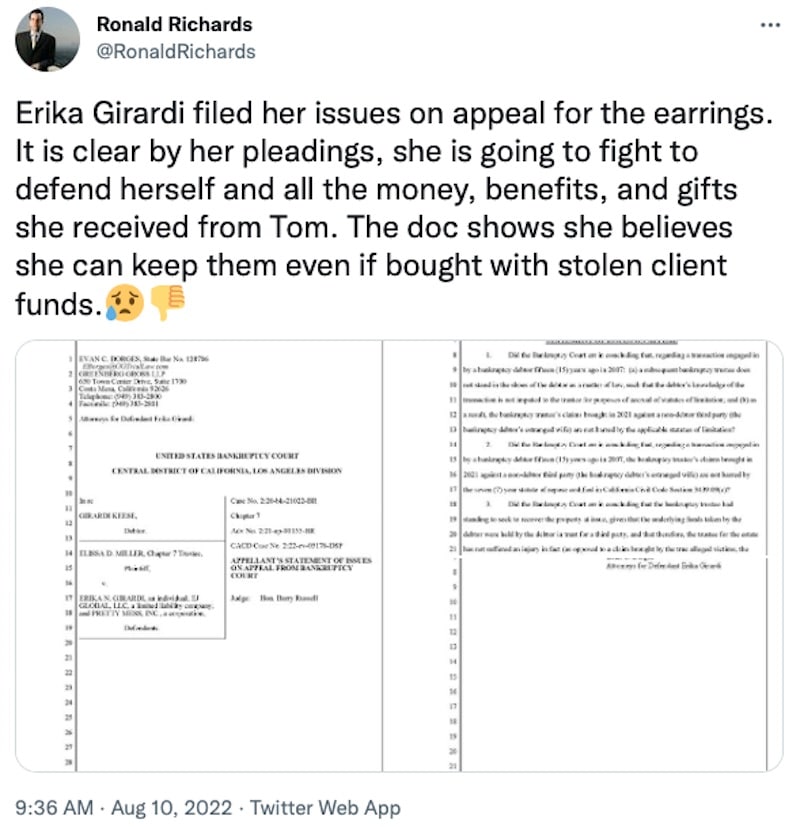Viewport: 800px width, 827px height.
Task: Click the Girardi Keese debtor caption
Action: tap(108, 515)
